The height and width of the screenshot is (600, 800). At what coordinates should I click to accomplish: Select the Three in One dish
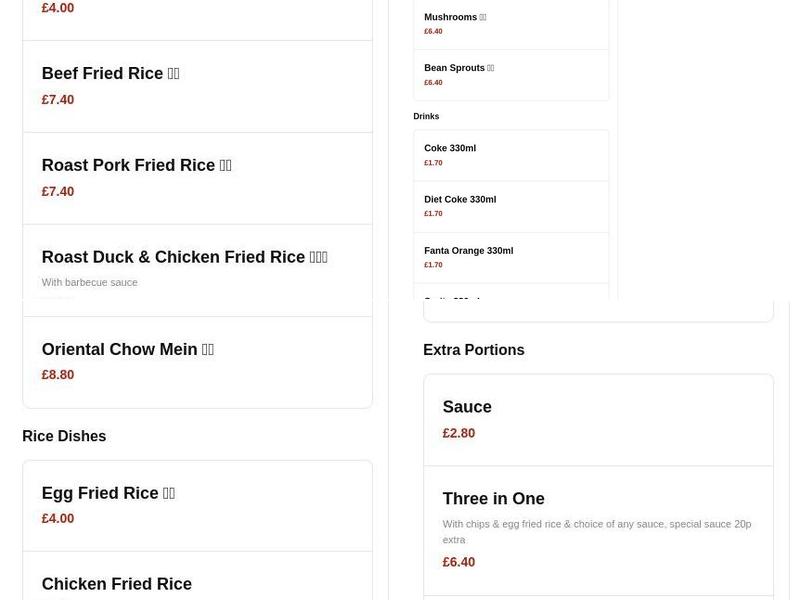click(493, 498)
